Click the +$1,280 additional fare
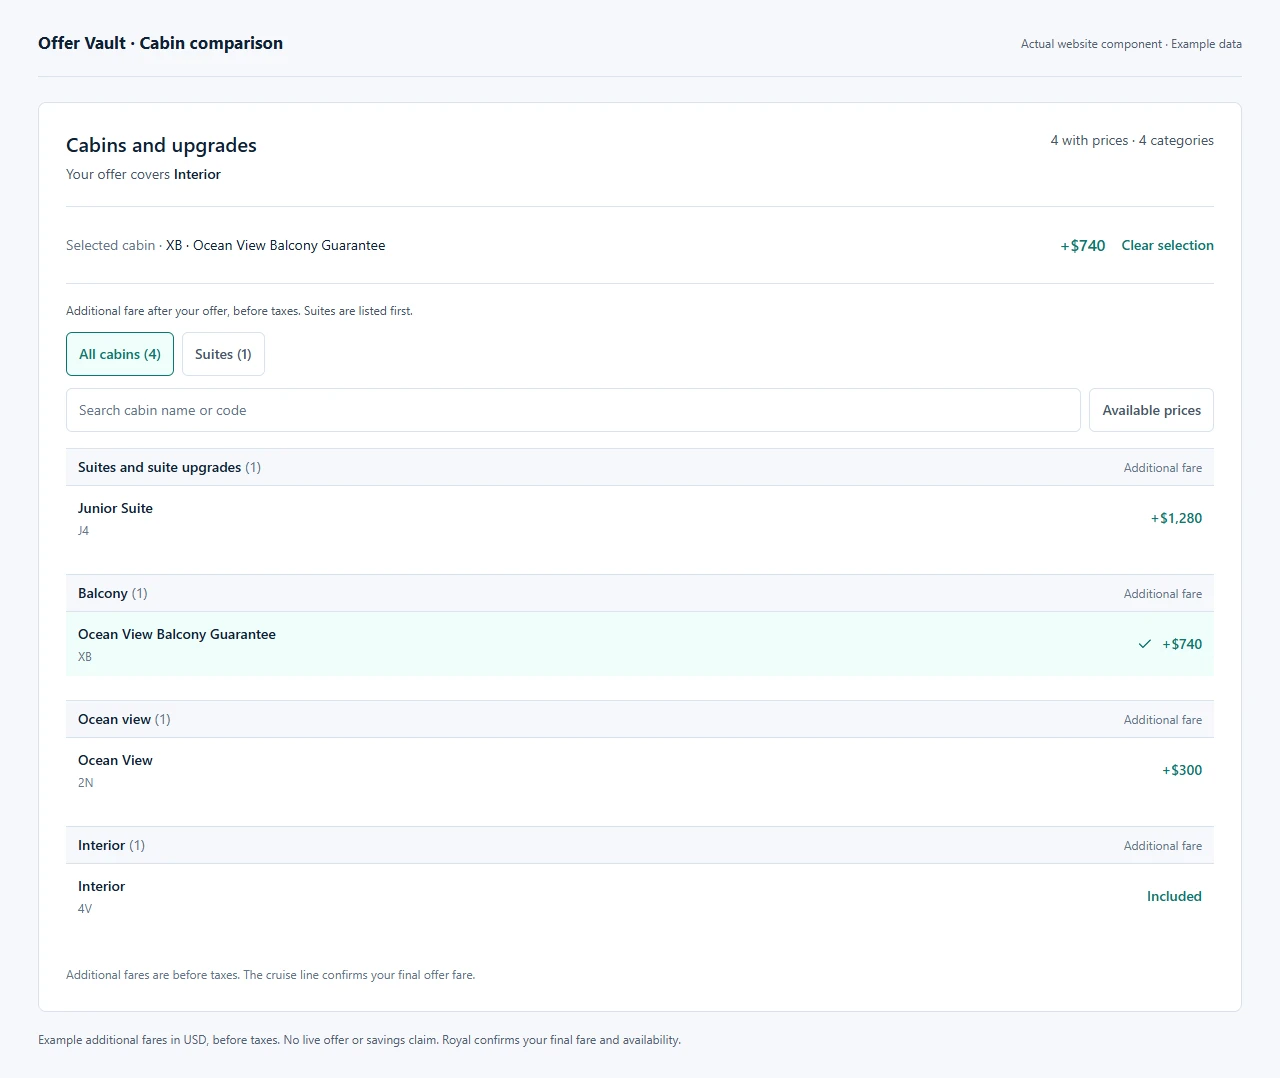 [1176, 518]
